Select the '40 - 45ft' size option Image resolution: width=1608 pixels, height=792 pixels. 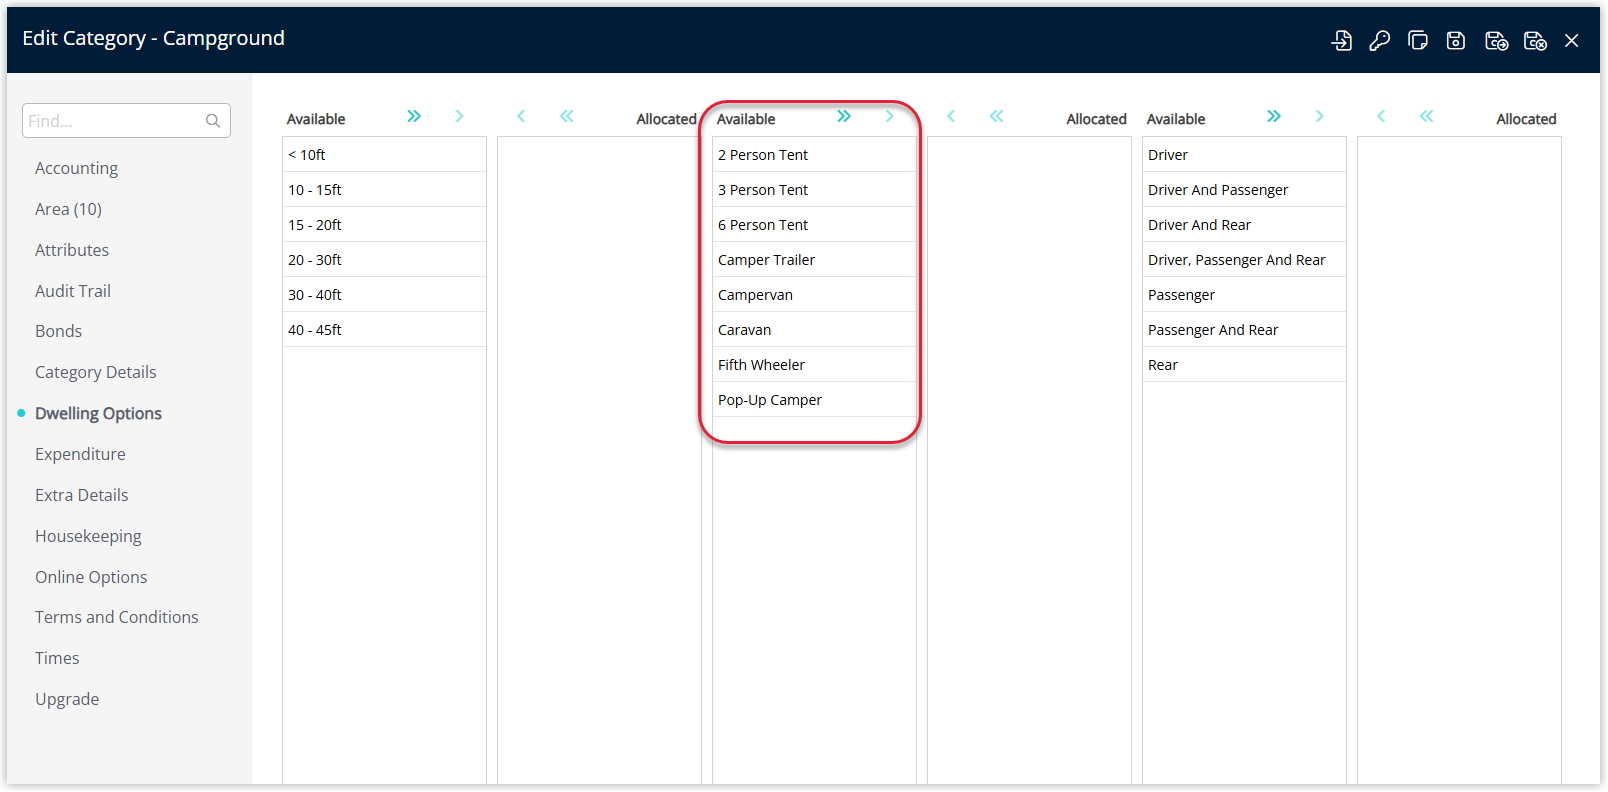pos(384,330)
